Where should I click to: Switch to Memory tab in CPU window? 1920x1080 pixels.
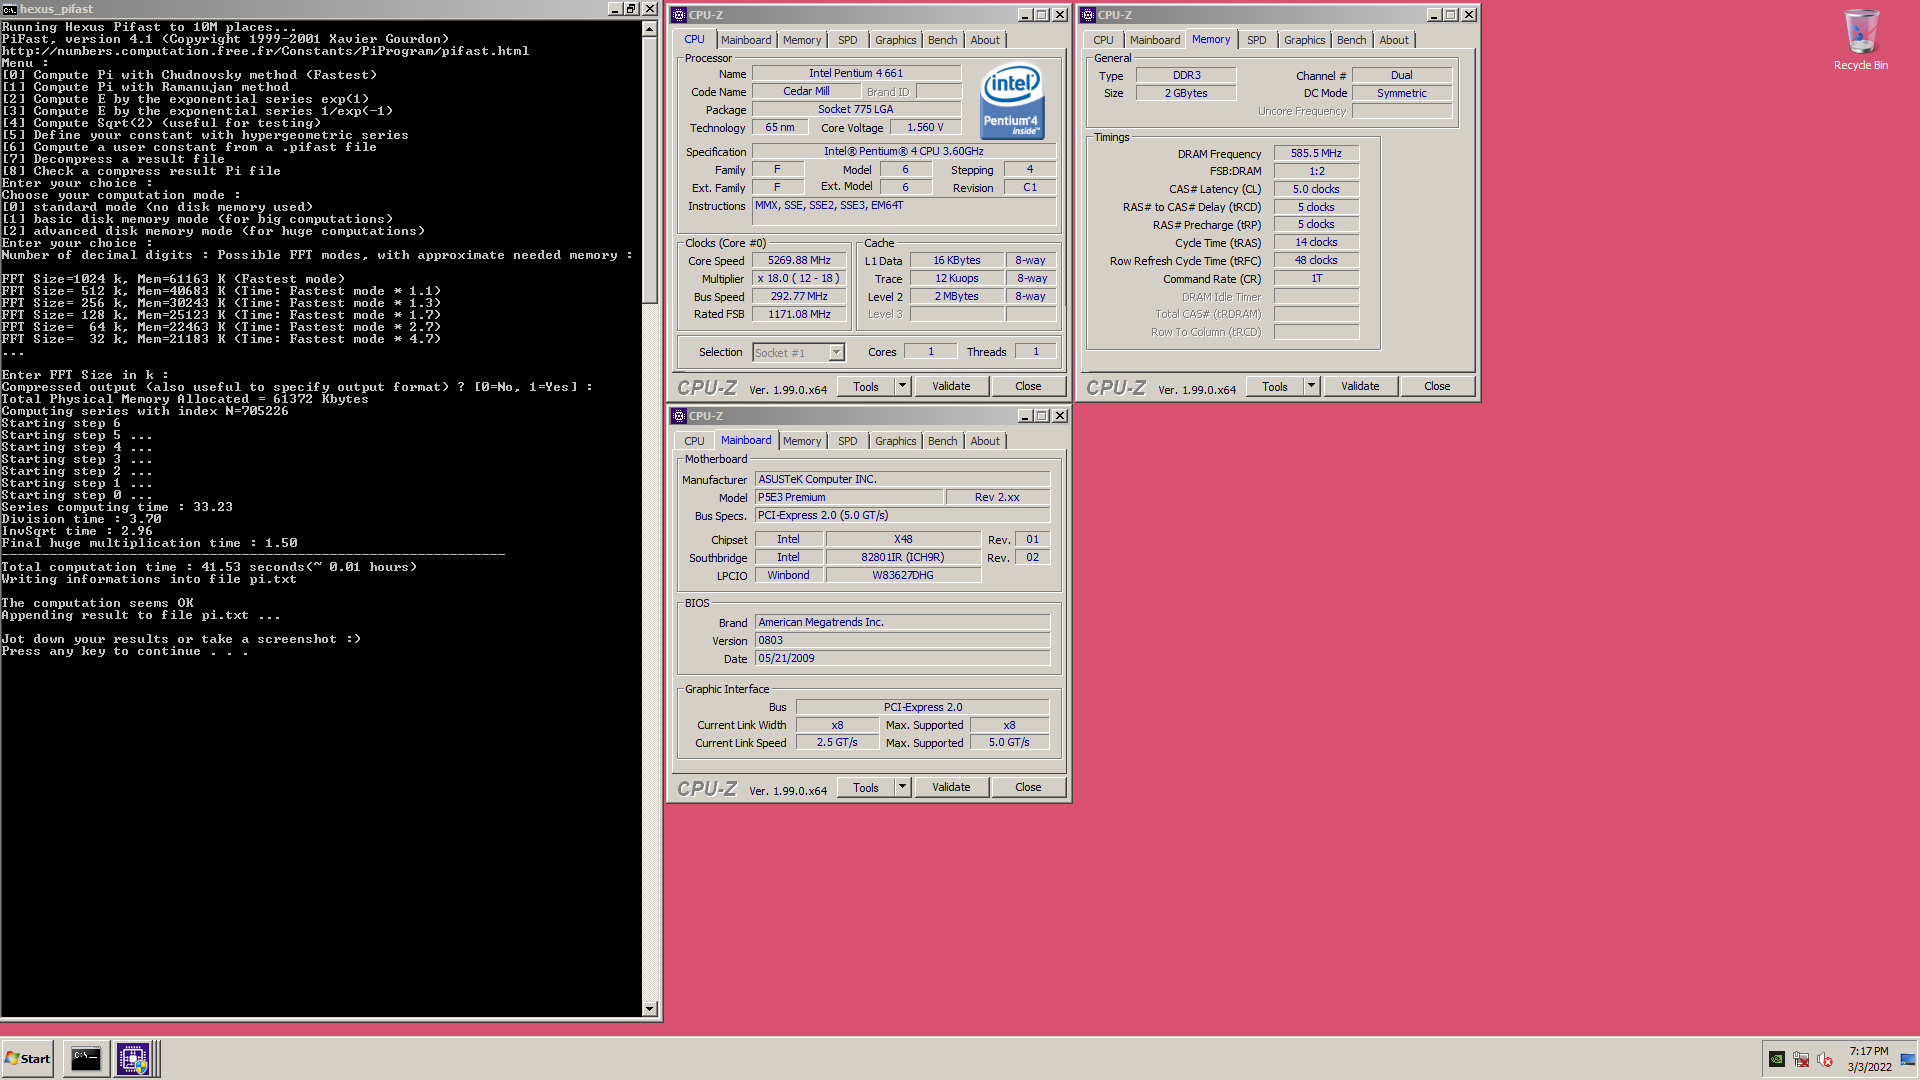pyautogui.click(x=802, y=40)
